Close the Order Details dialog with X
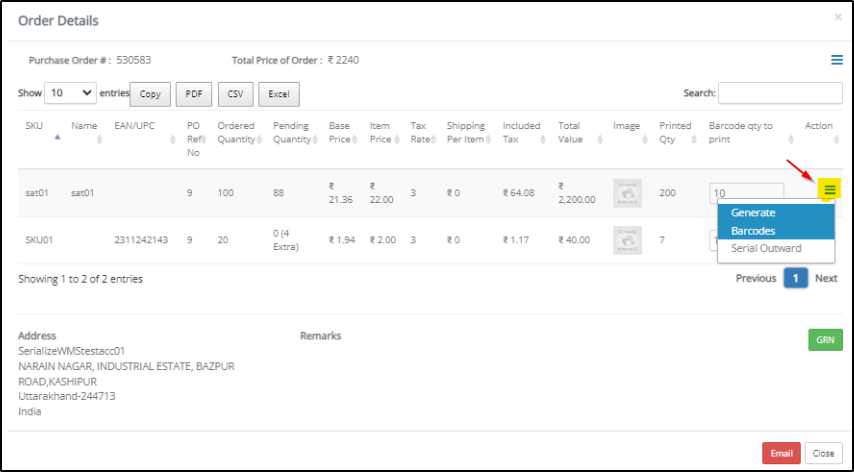The width and height of the screenshot is (854, 472). [837, 17]
